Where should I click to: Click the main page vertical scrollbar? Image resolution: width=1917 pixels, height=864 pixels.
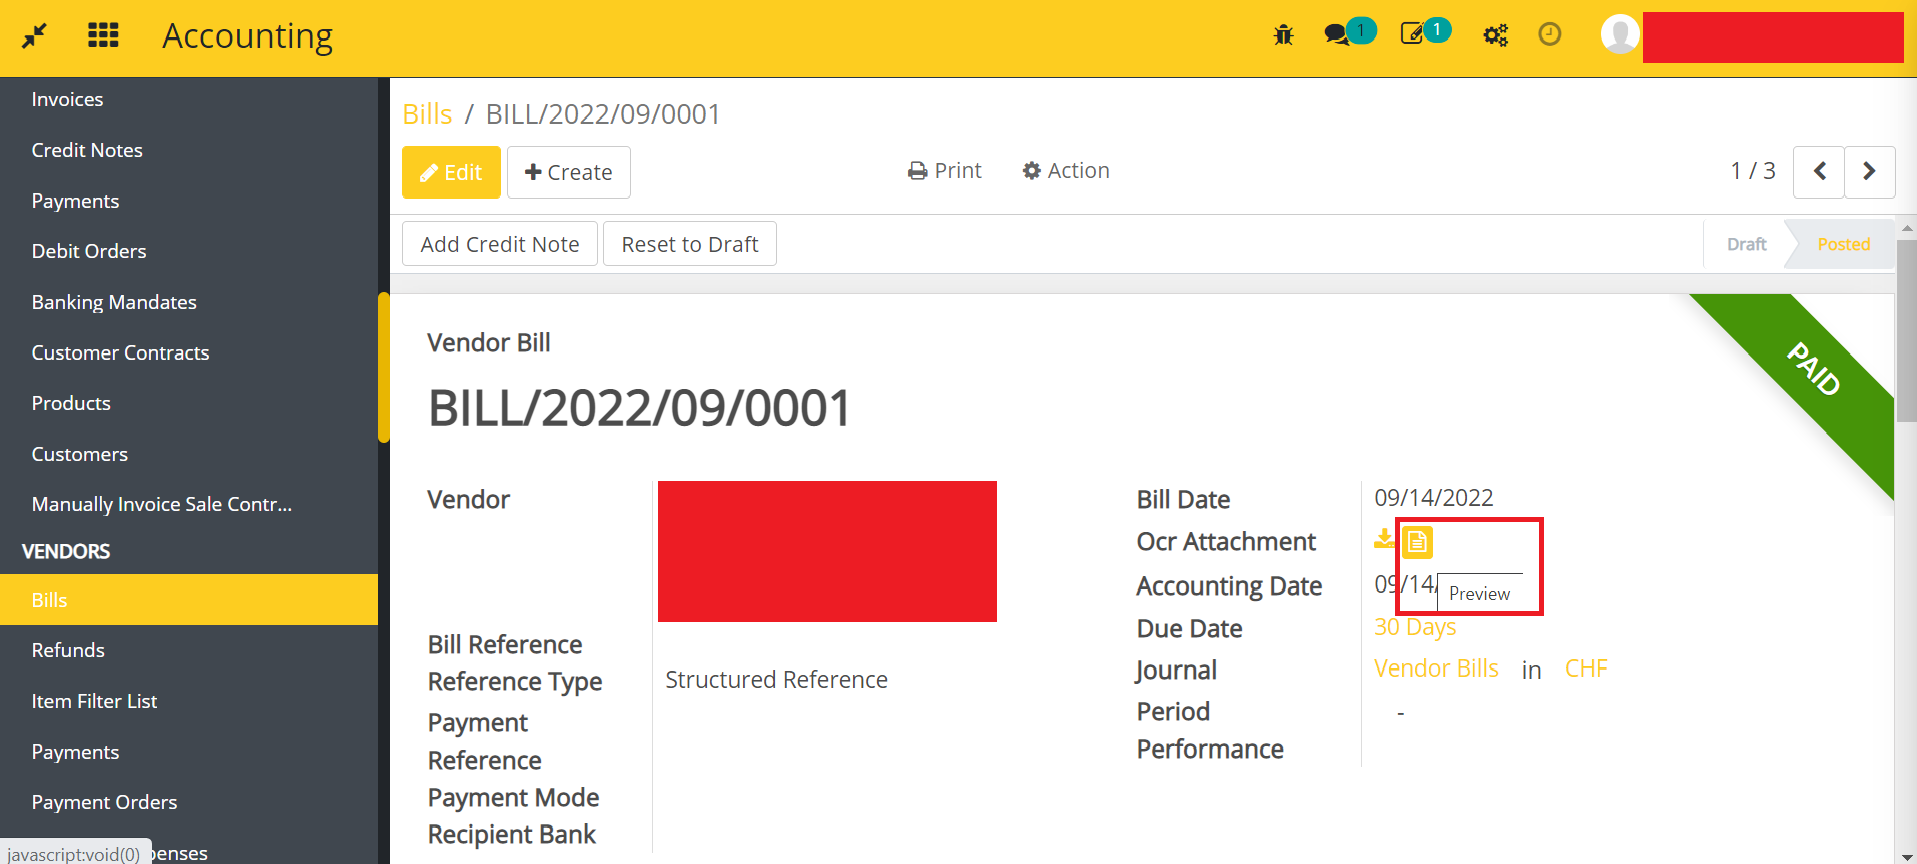click(x=1906, y=330)
